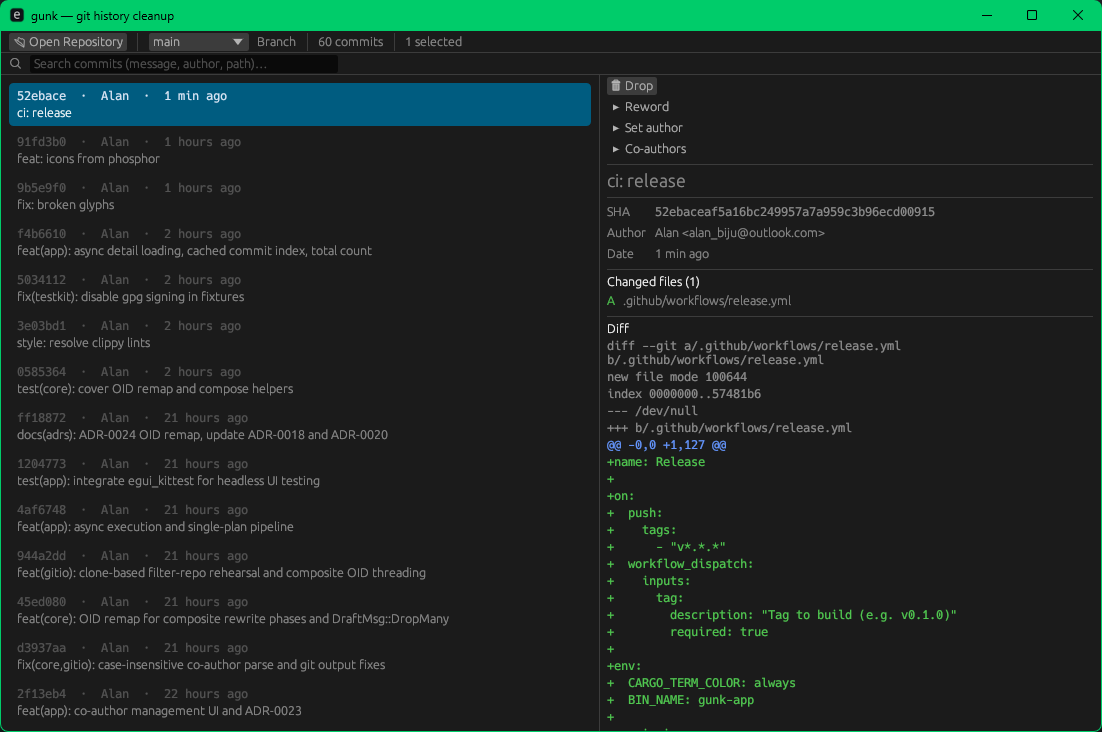The height and width of the screenshot is (732, 1102).
Task: Select commit 91fd3b0 feat: icons from phosphor
Action: coord(300,150)
